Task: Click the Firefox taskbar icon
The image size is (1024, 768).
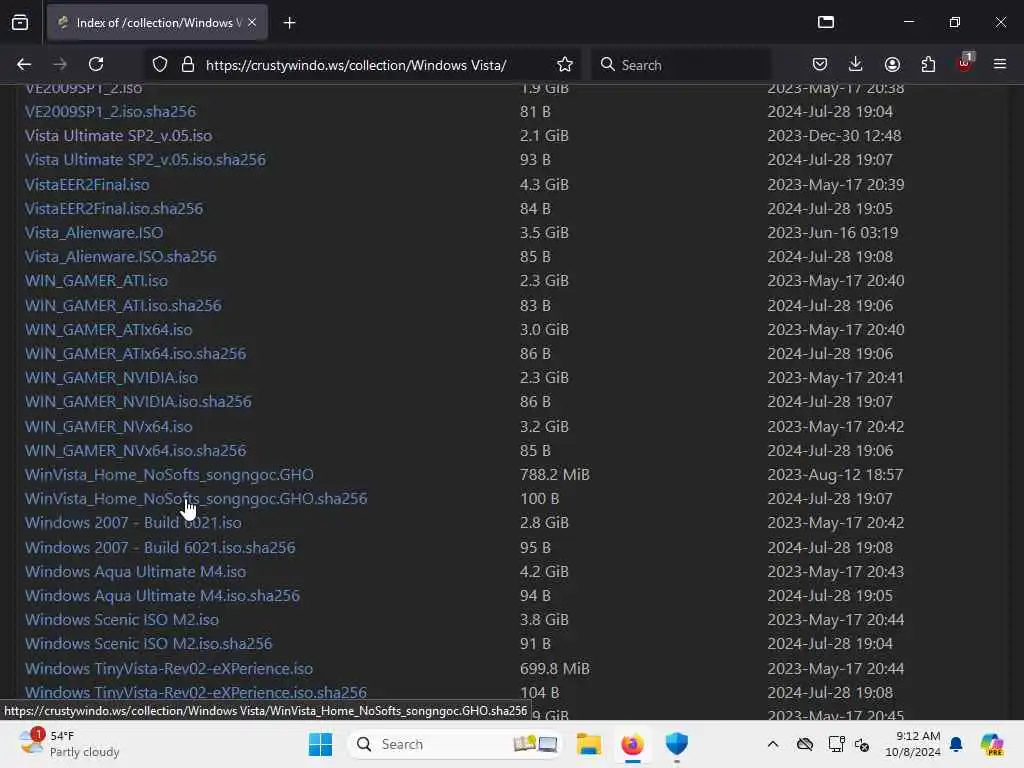Action: point(632,744)
